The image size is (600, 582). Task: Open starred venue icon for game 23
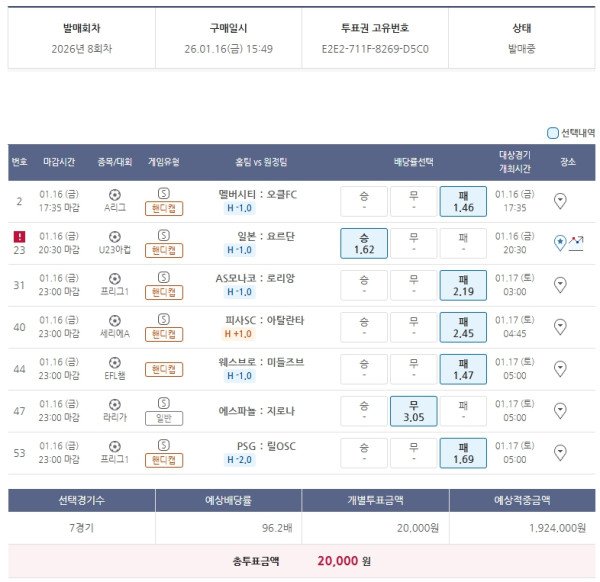pyautogui.click(x=560, y=243)
